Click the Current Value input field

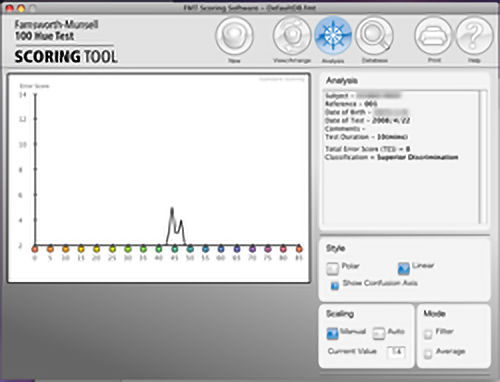[x=396, y=352]
